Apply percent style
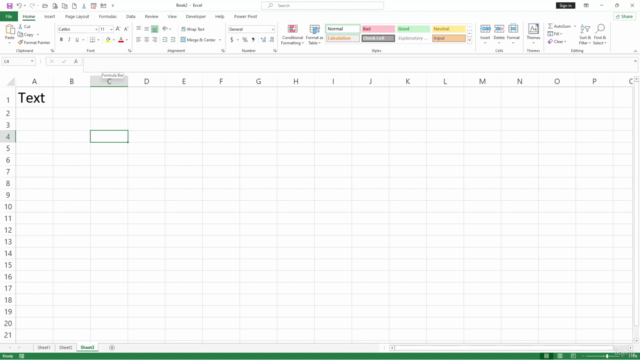Image resolution: width=640 pixels, height=360 pixels. coord(244,40)
